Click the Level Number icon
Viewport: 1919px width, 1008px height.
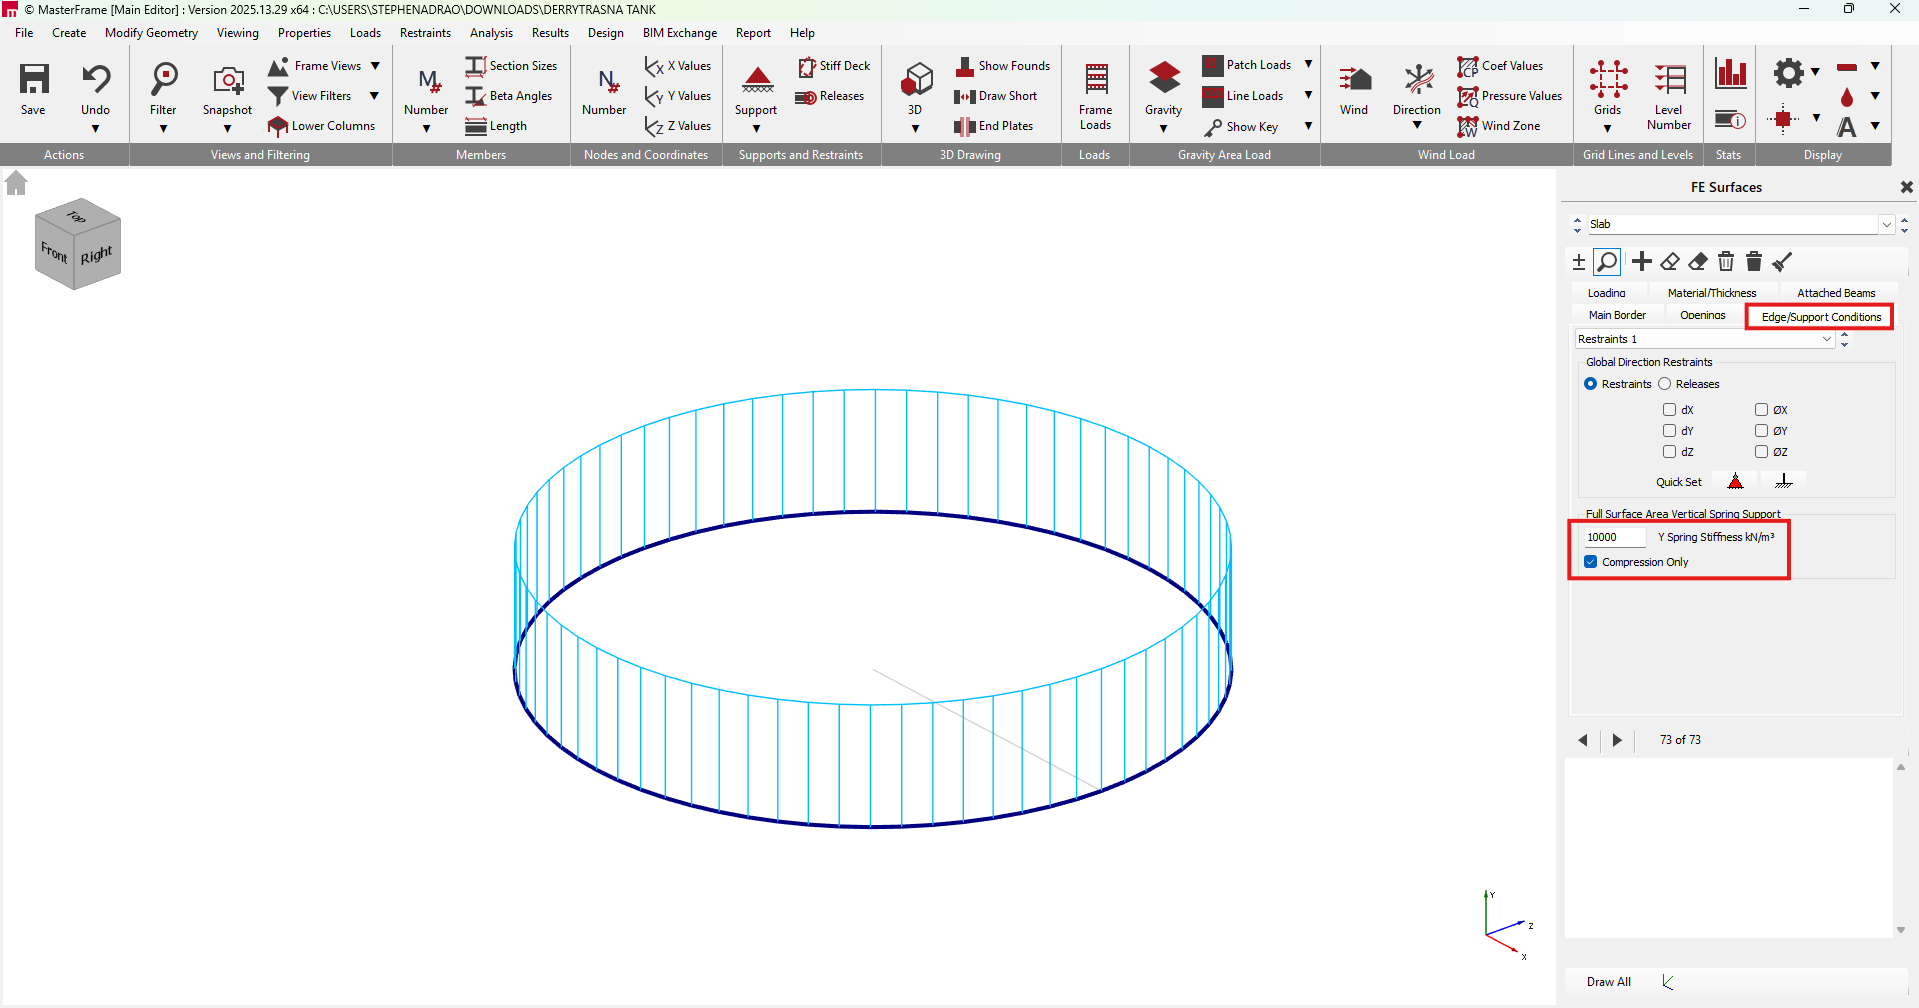click(x=1669, y=80)
